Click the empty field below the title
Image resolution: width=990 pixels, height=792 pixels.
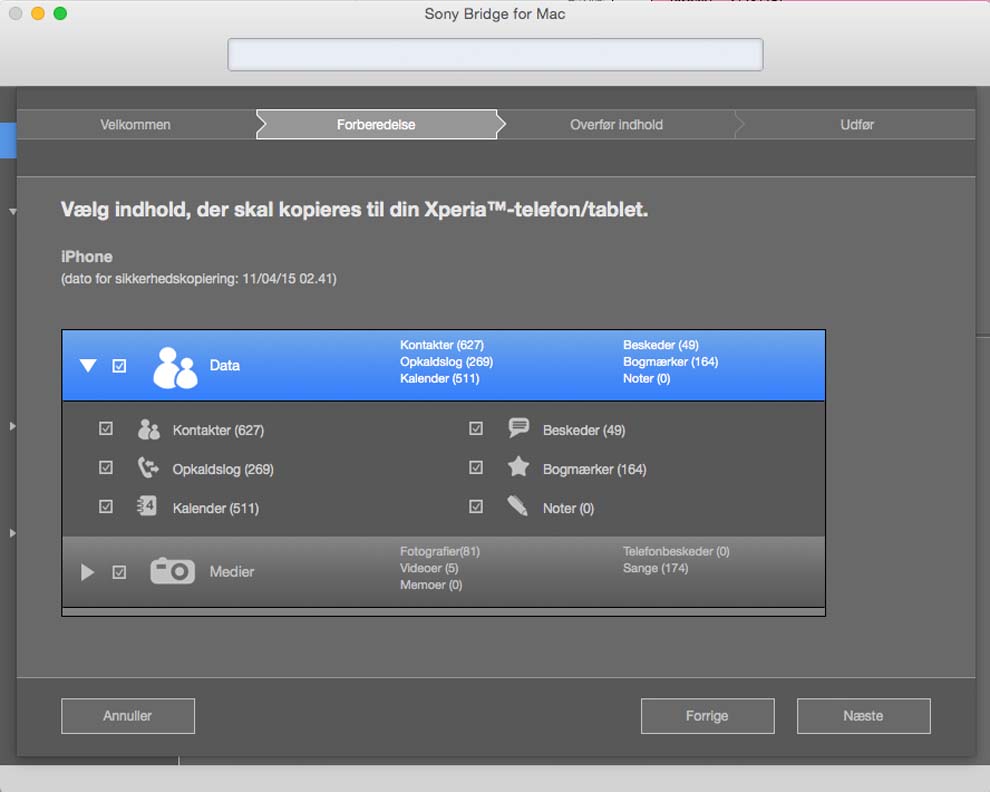click(x=496, y=54)
